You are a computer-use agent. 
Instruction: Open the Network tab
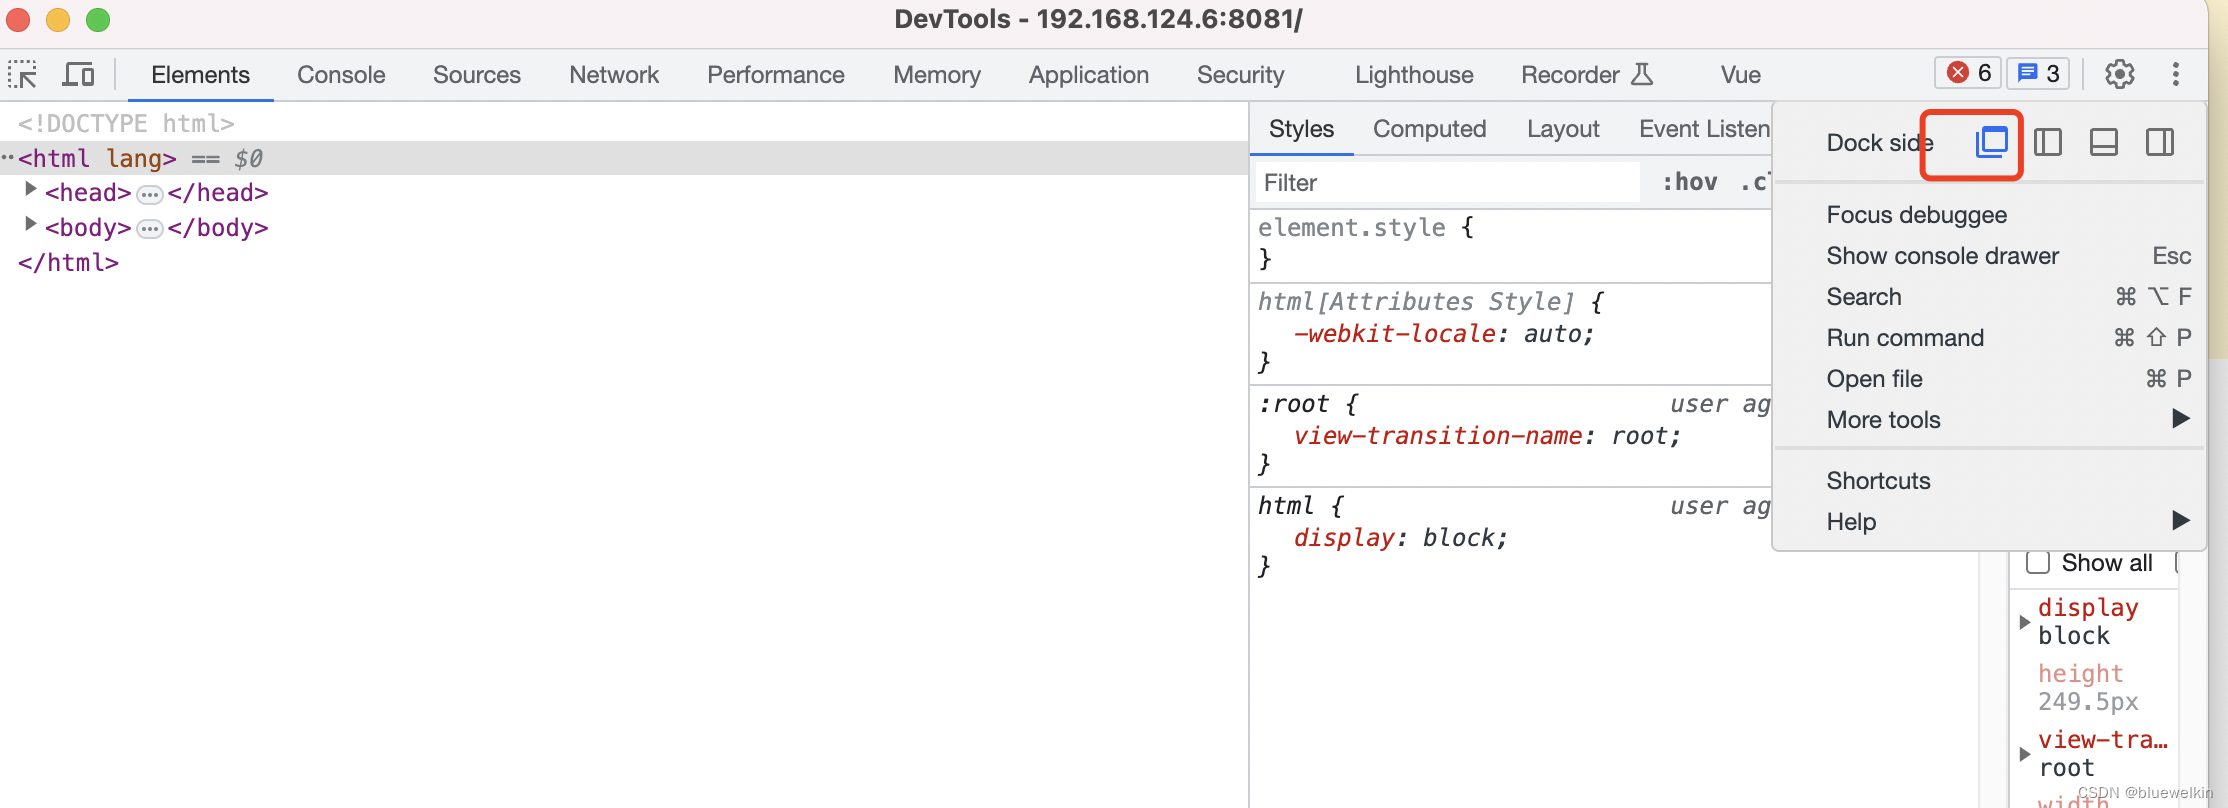[614, 75]
